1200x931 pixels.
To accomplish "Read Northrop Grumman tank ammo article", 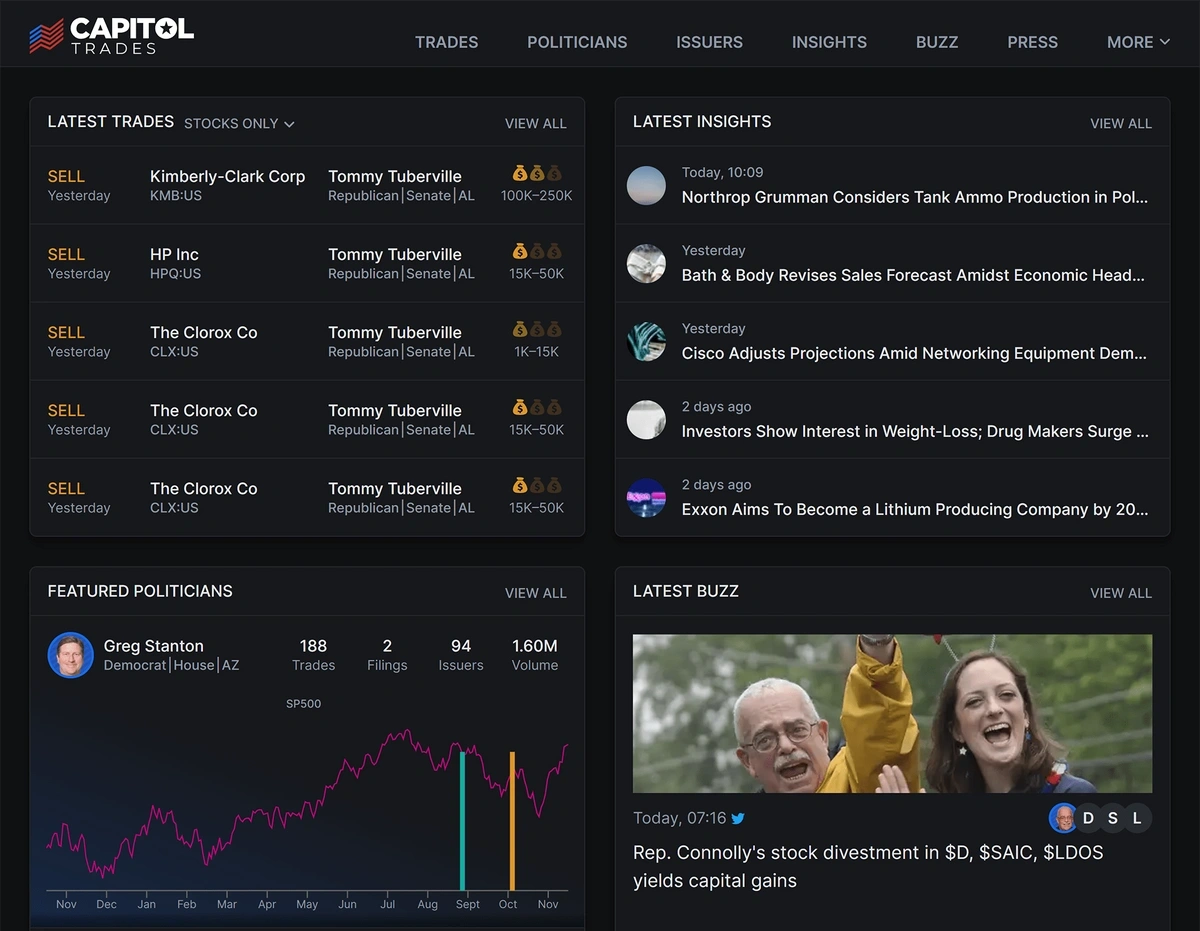I will 915,197.
